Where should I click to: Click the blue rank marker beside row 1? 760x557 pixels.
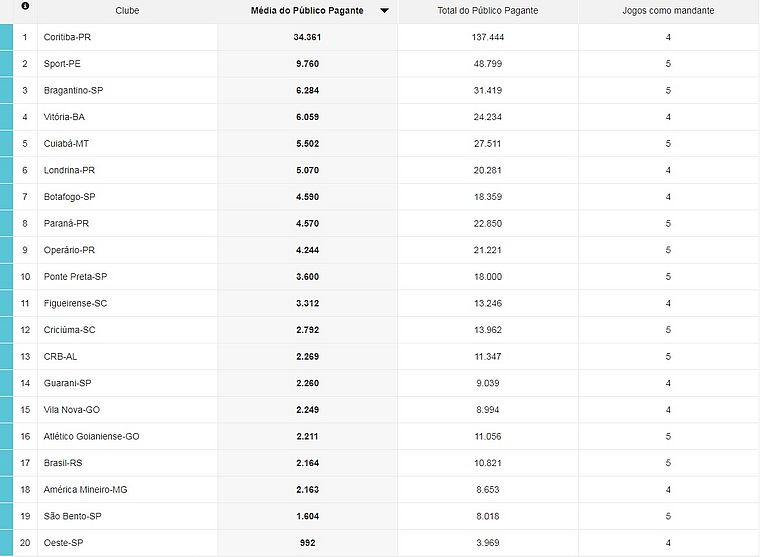tap(7, 37)
